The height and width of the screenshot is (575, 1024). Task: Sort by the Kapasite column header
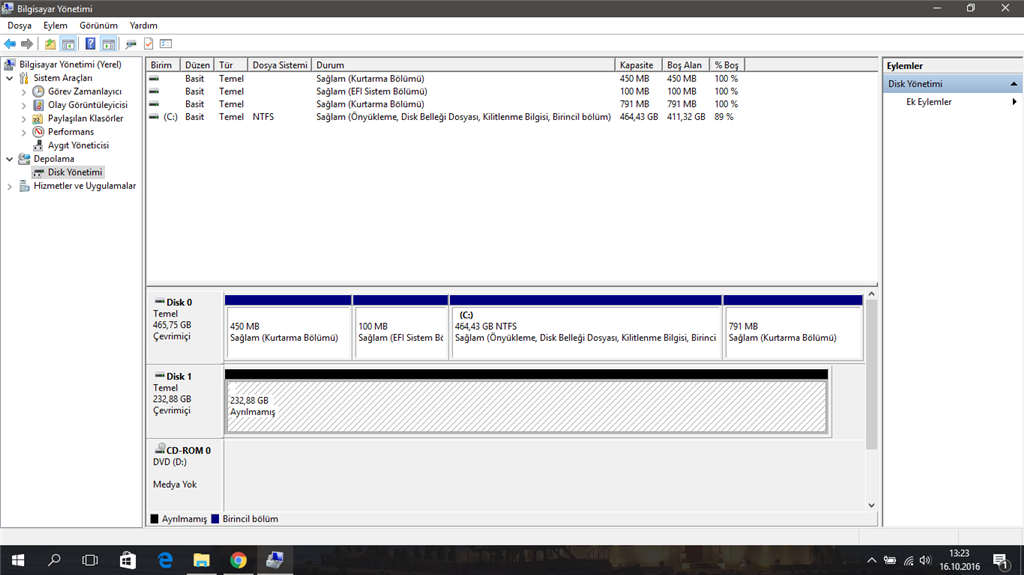click(638, 65)
